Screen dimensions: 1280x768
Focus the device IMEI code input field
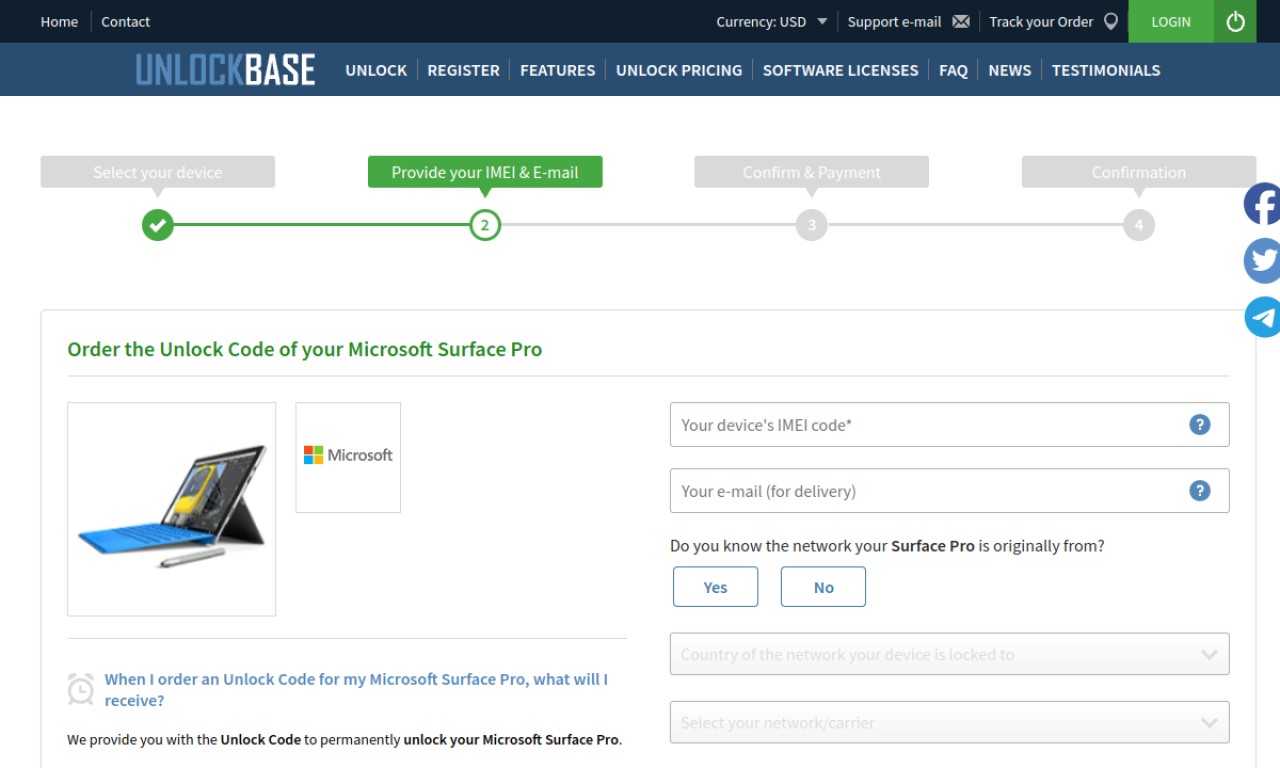coord(950,425)
